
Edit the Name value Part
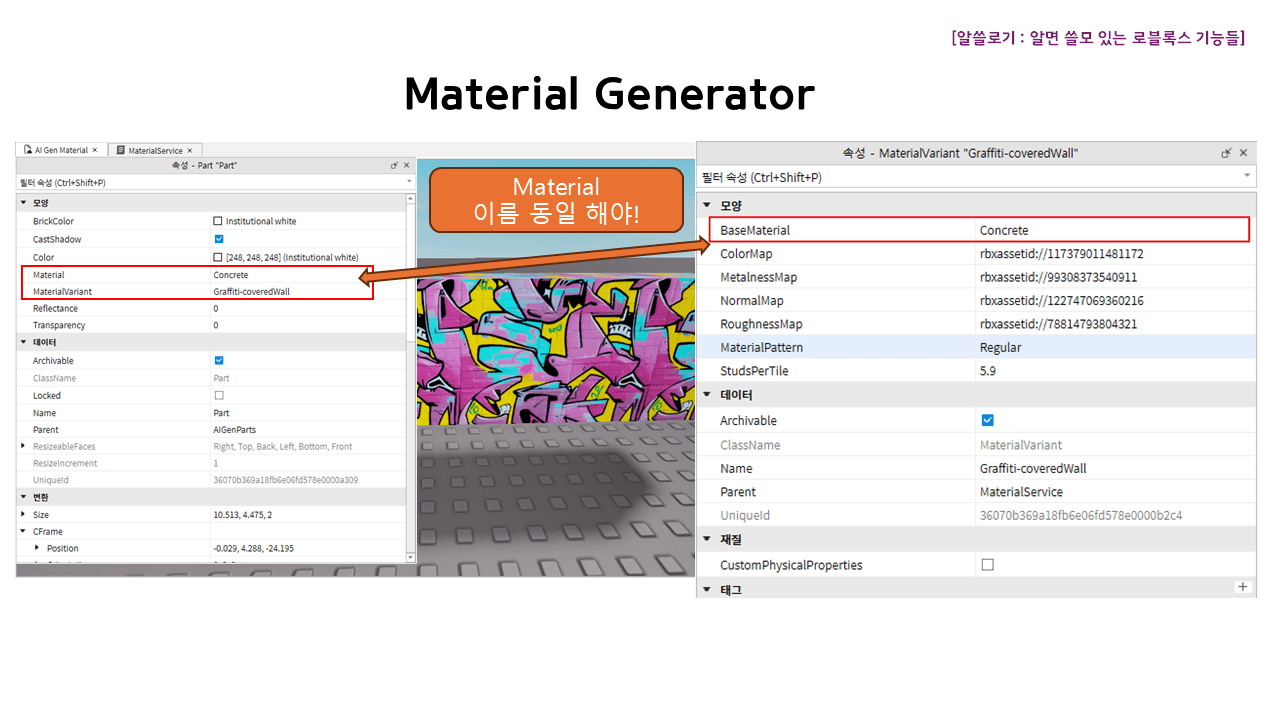coord(221,412)
